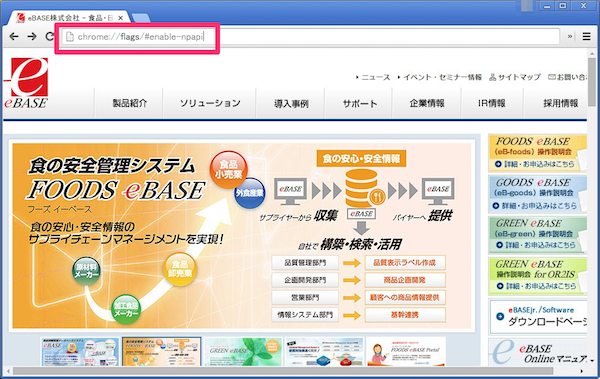
Task: Open the Chrome hamburger menu
Action: tap(586, 36)
